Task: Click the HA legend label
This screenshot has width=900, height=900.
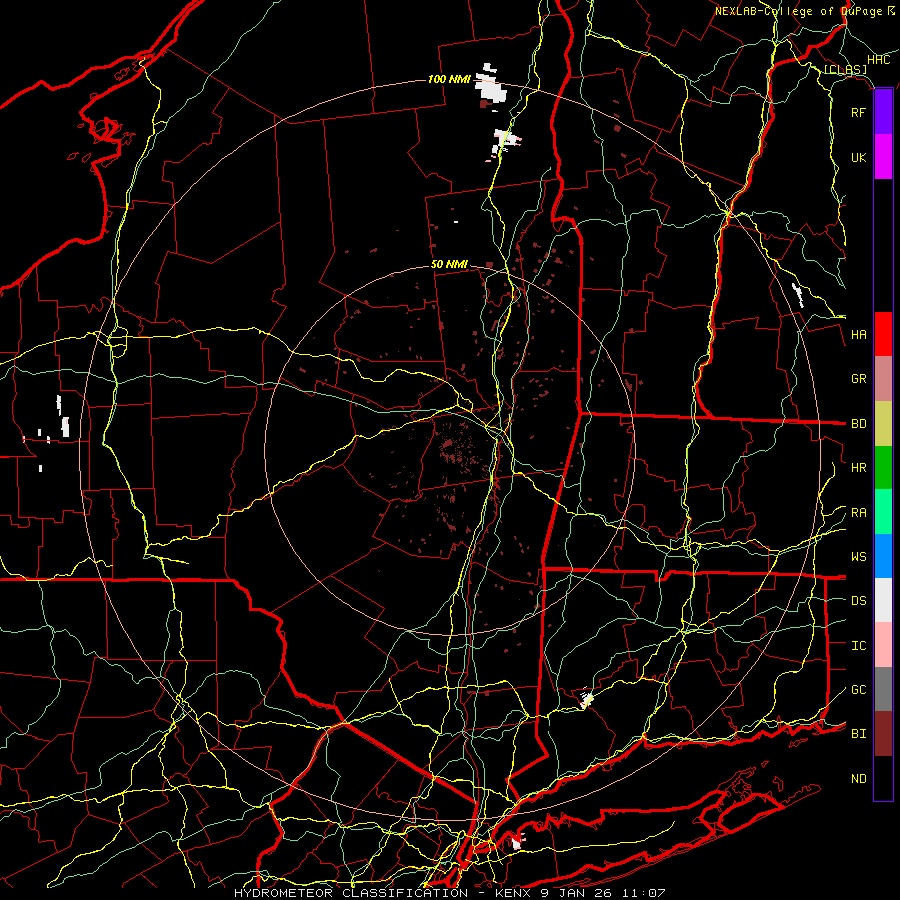Action: click(858, 335)
